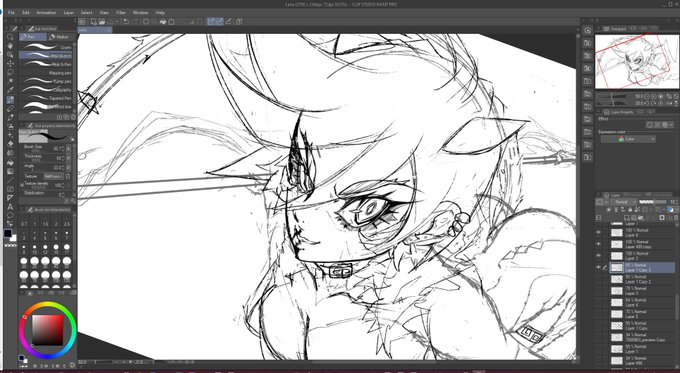This screenshot has height=373, width=680.
Task: Show Layer 4 via its visibility box
Action: pos(598,303)
